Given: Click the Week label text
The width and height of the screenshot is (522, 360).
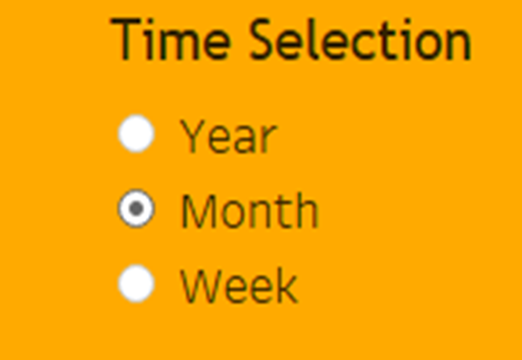Looking at the screenshot, I should pos(239,286).
